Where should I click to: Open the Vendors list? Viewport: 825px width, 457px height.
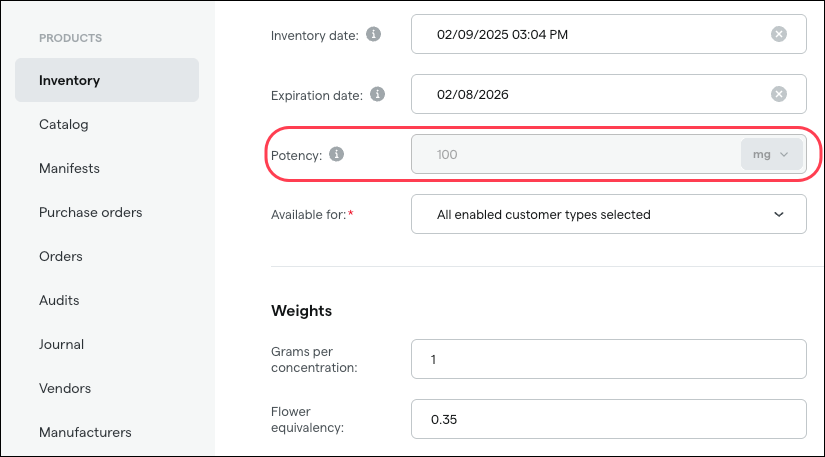coord(65,388)
